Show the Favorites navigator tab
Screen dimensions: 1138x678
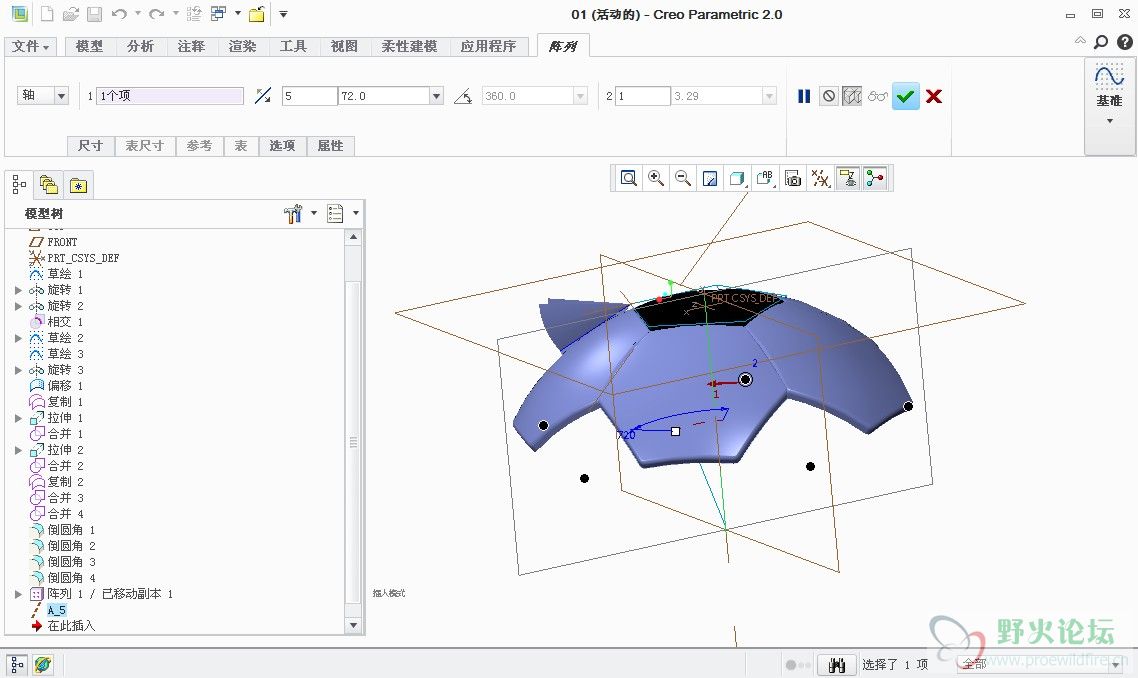click(78, 185)
